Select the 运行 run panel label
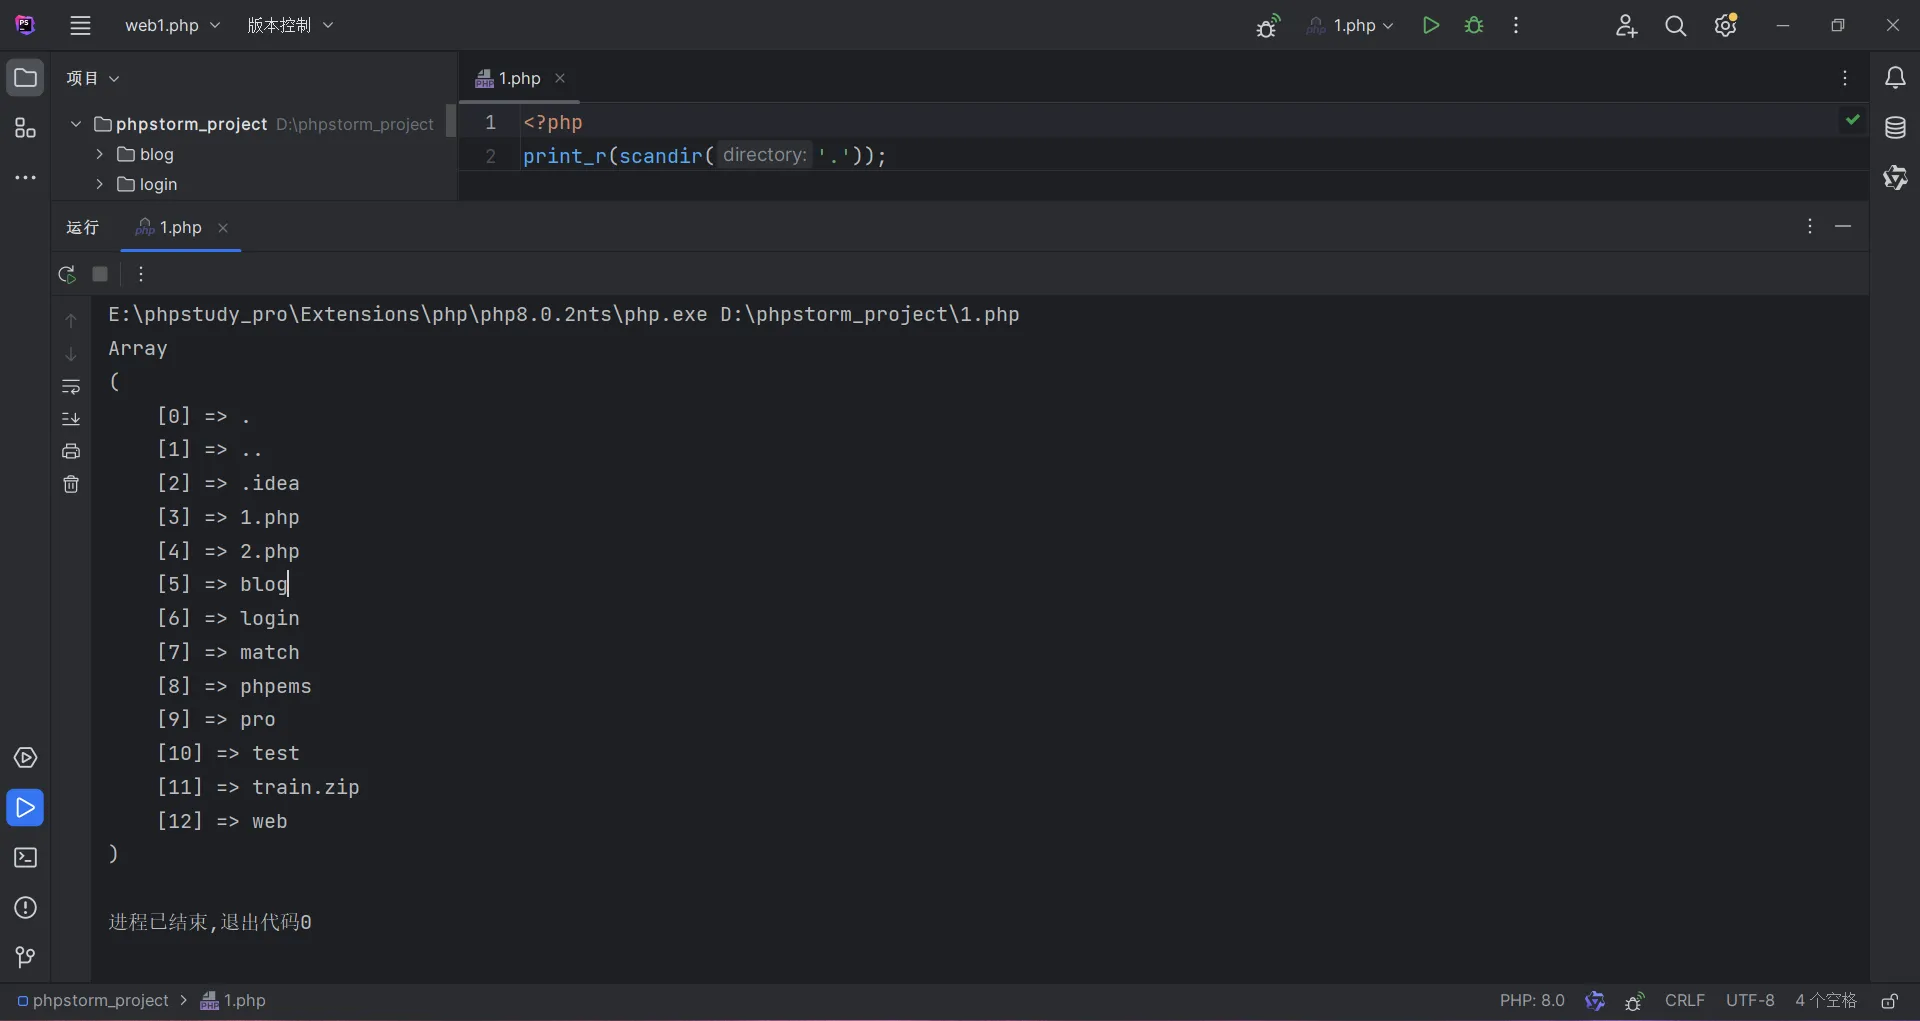 click(x=83, y=228)
